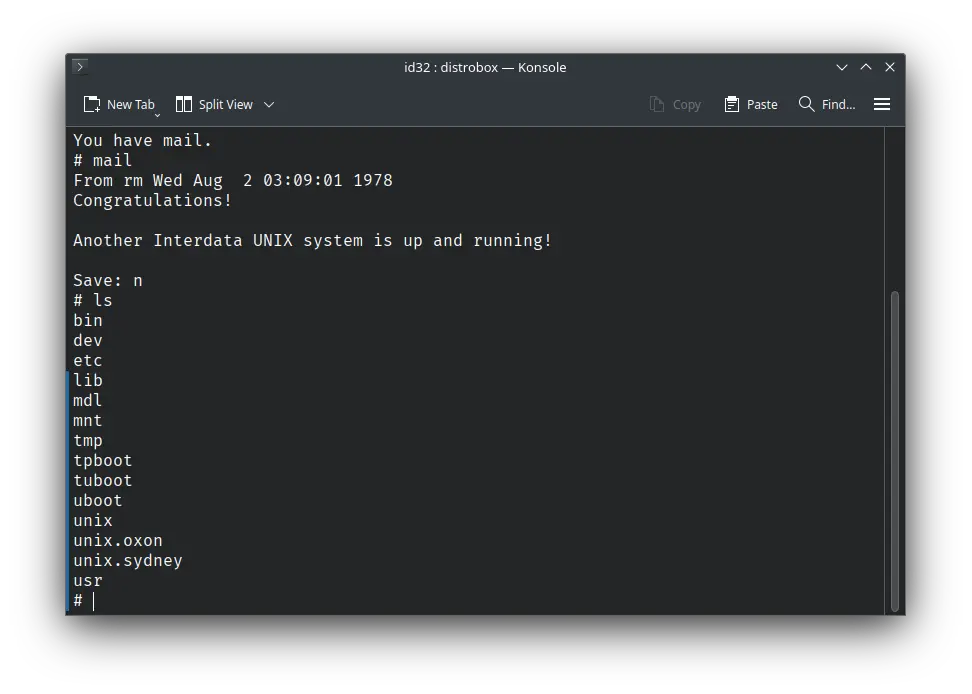Split the terminal view
Viewport: 972px width, 694px height.
(213, 104)
